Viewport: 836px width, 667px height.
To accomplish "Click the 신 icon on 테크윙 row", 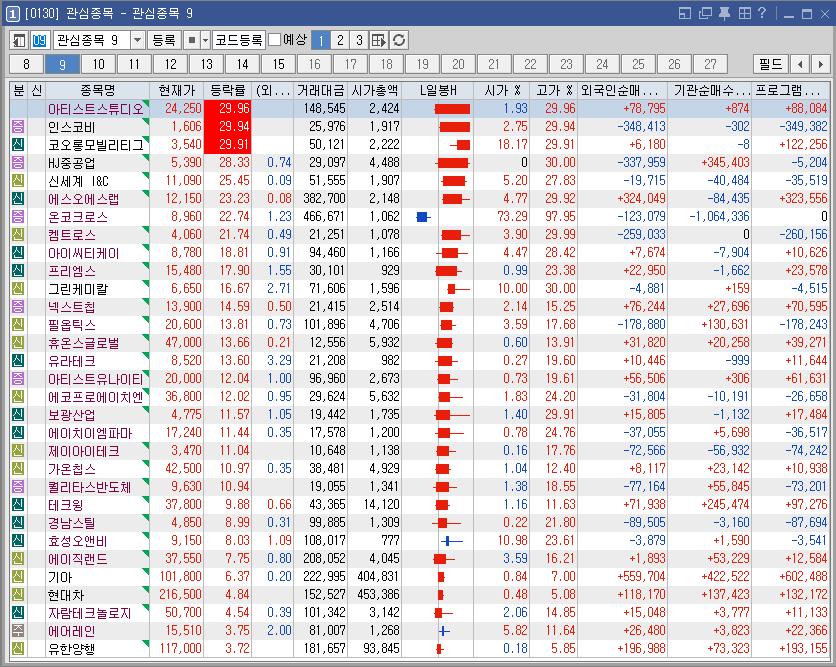I will click(18, 504).
